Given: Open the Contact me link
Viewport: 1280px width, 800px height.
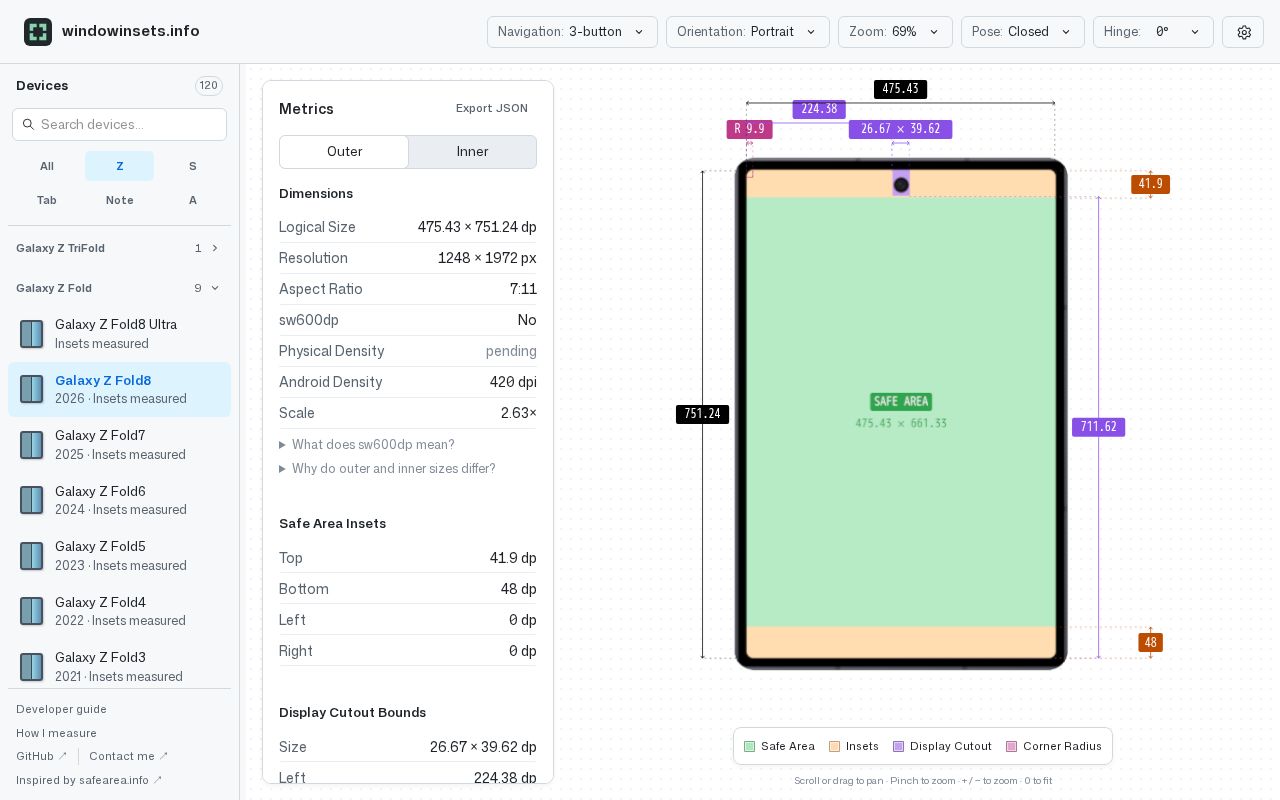Looking at the screenshot, I should click(x=129, y=756).
